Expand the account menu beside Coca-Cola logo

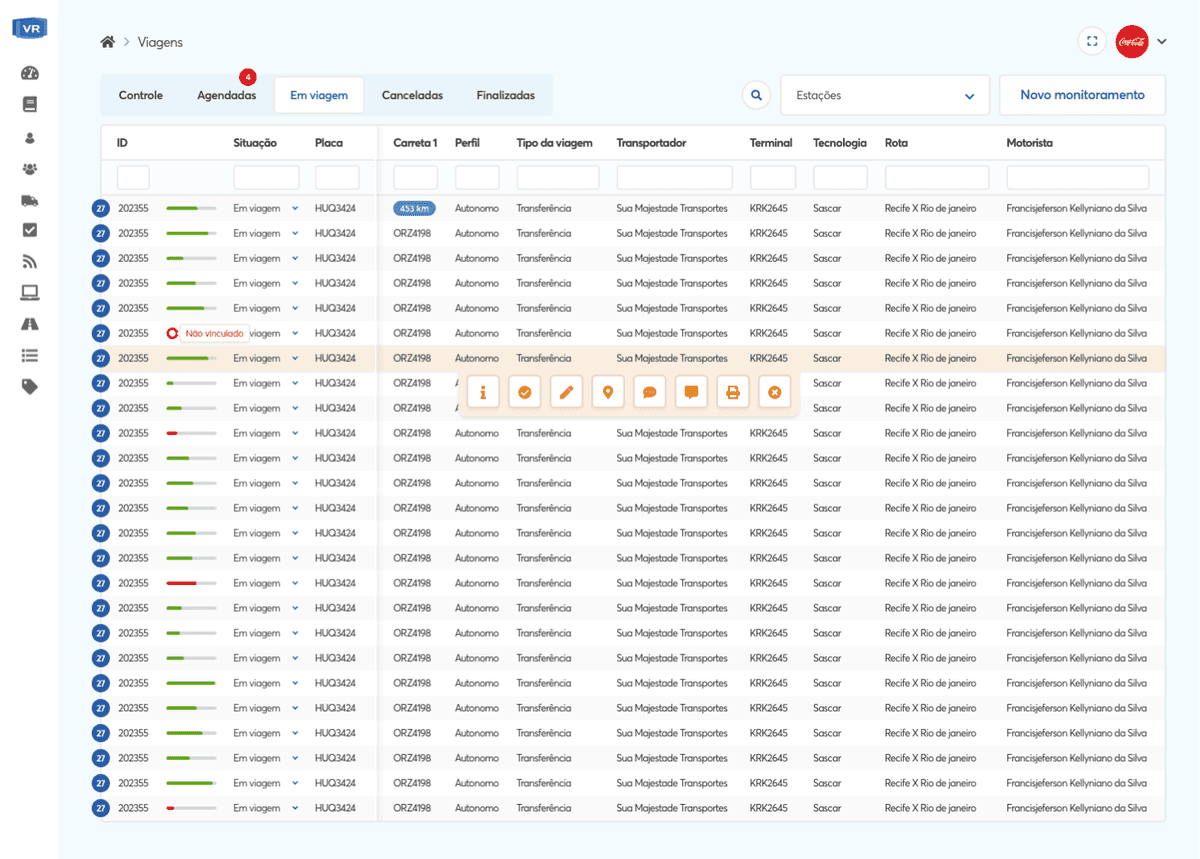pyautogui.click(x=1162, y=42)
